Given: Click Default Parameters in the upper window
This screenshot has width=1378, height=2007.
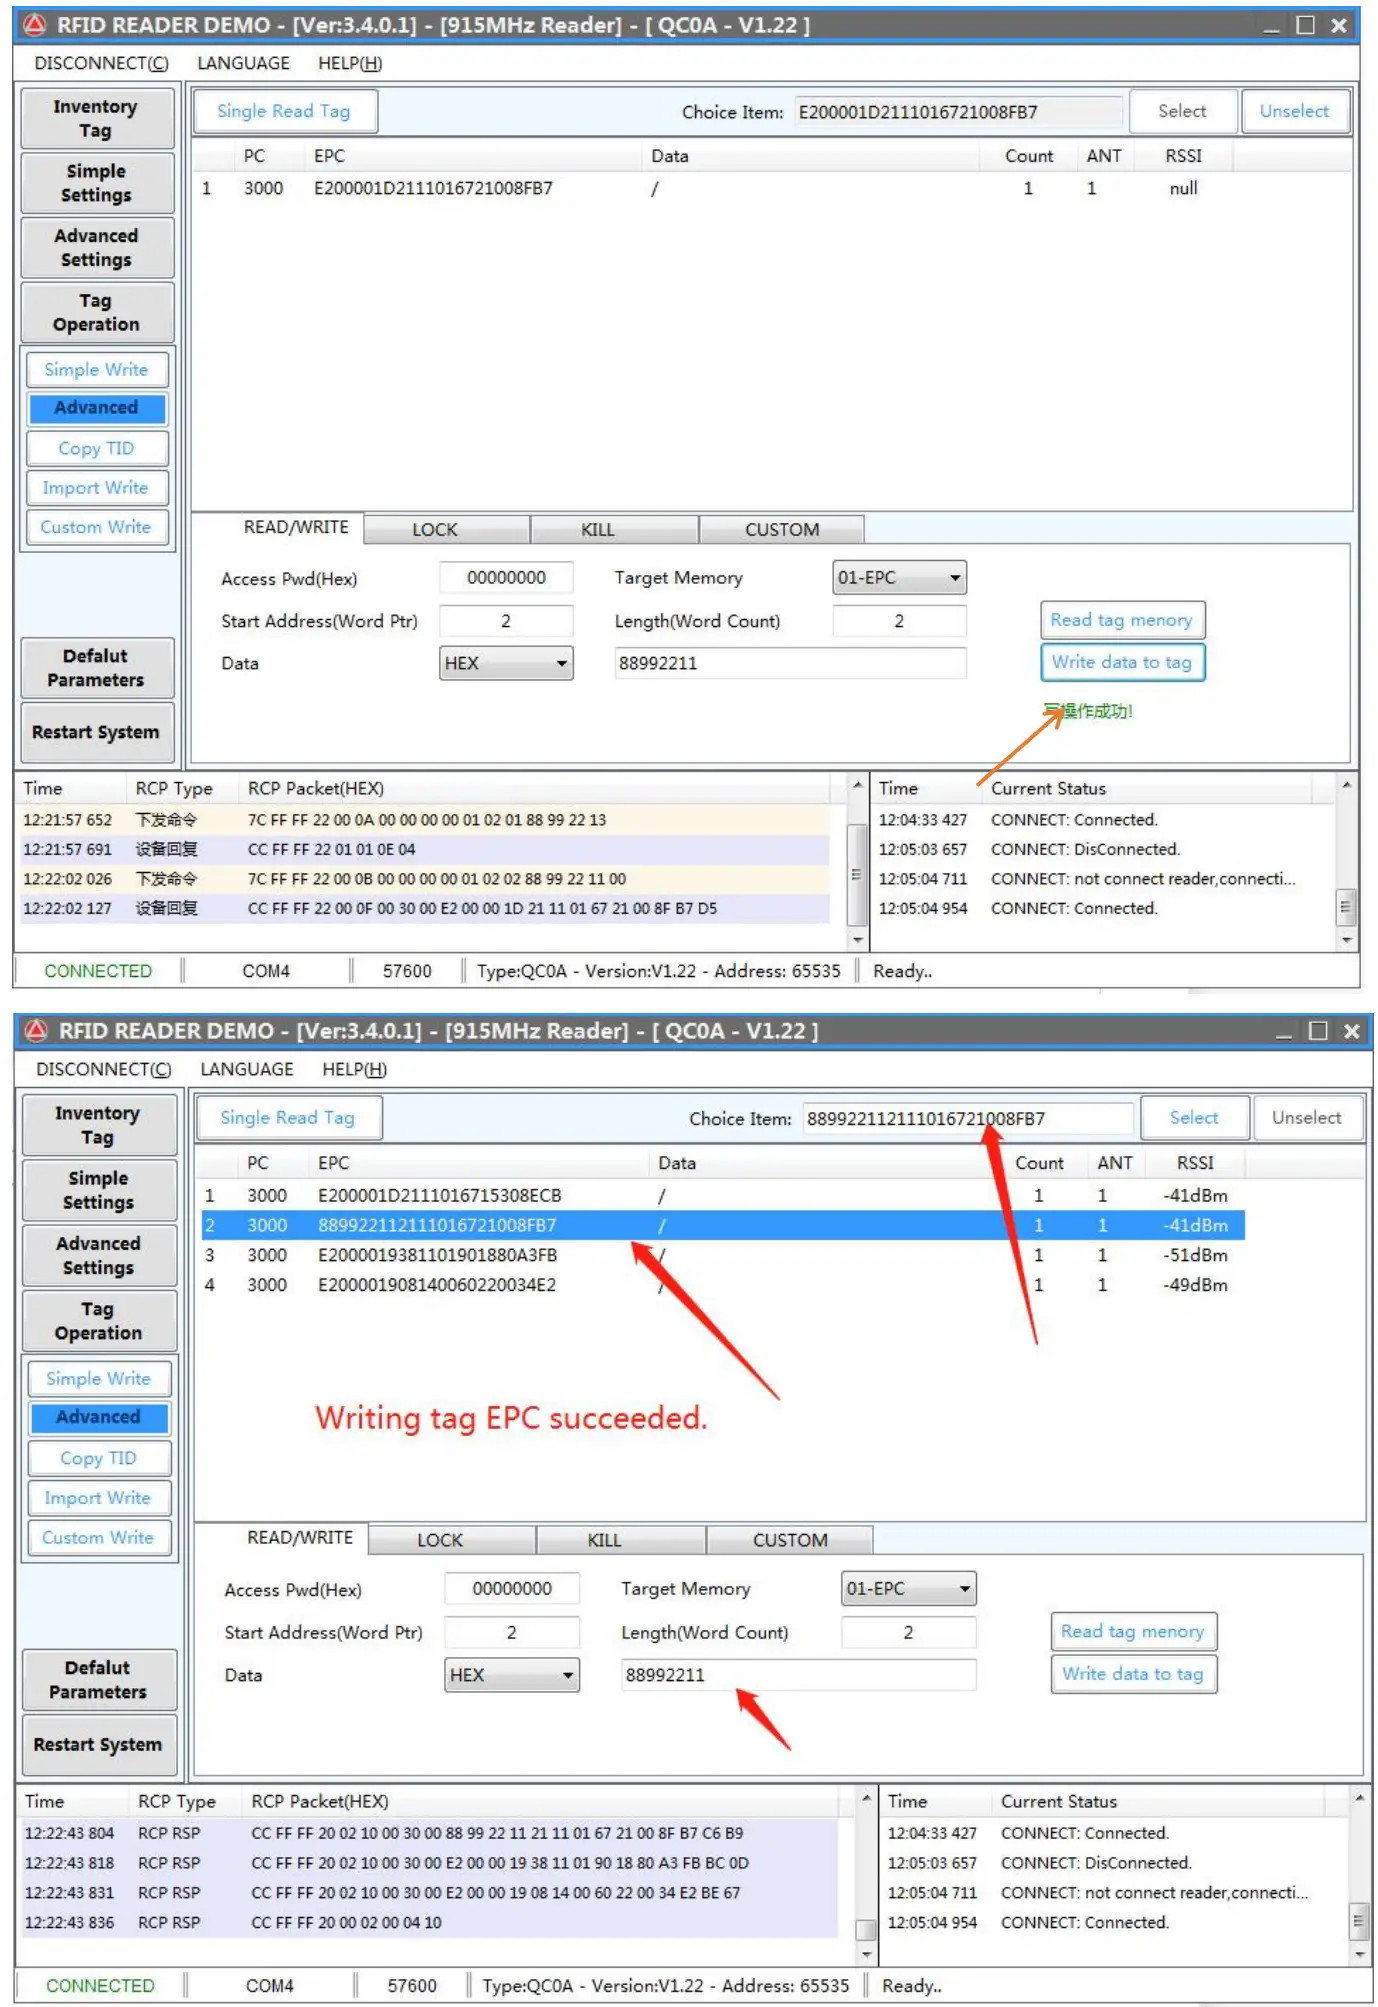Looking at the screenshot, I should 97,668.
